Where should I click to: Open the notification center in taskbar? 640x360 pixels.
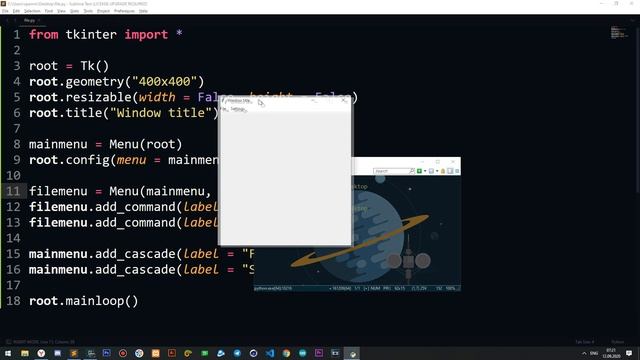coord(629,353)
